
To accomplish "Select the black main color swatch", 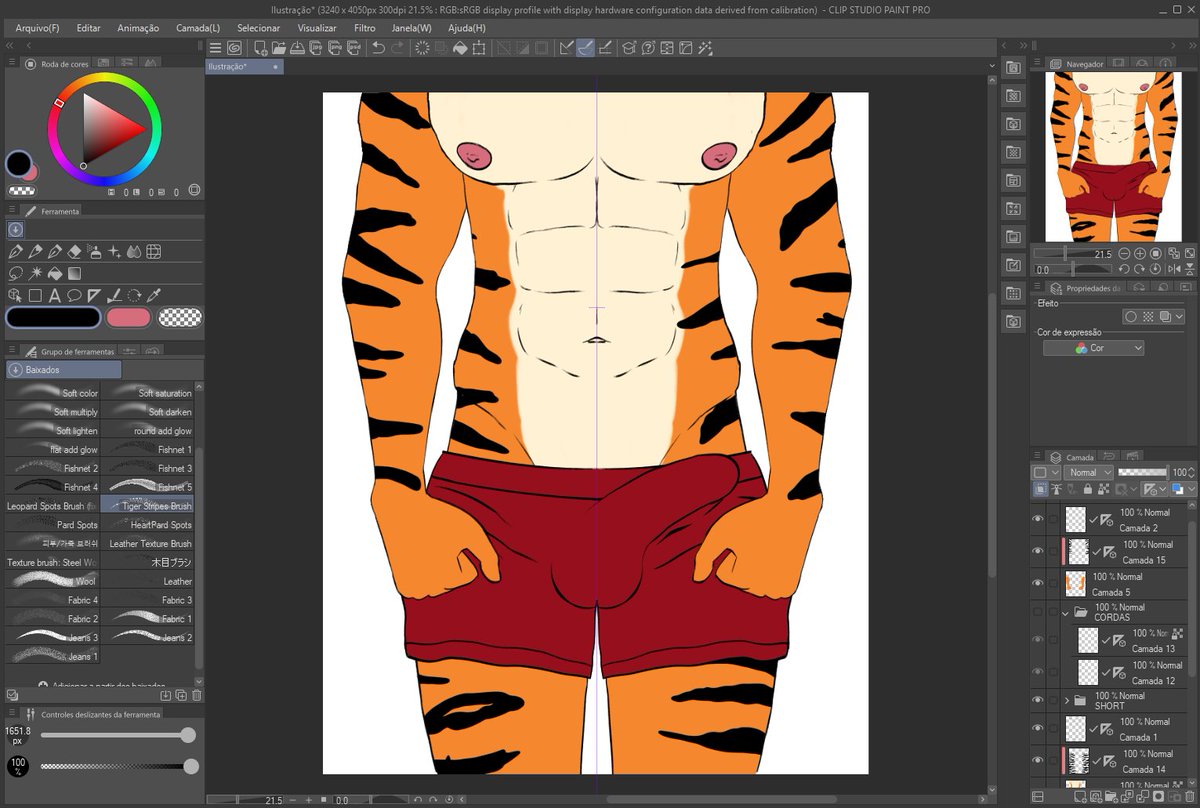I will [x=53, y=318].
